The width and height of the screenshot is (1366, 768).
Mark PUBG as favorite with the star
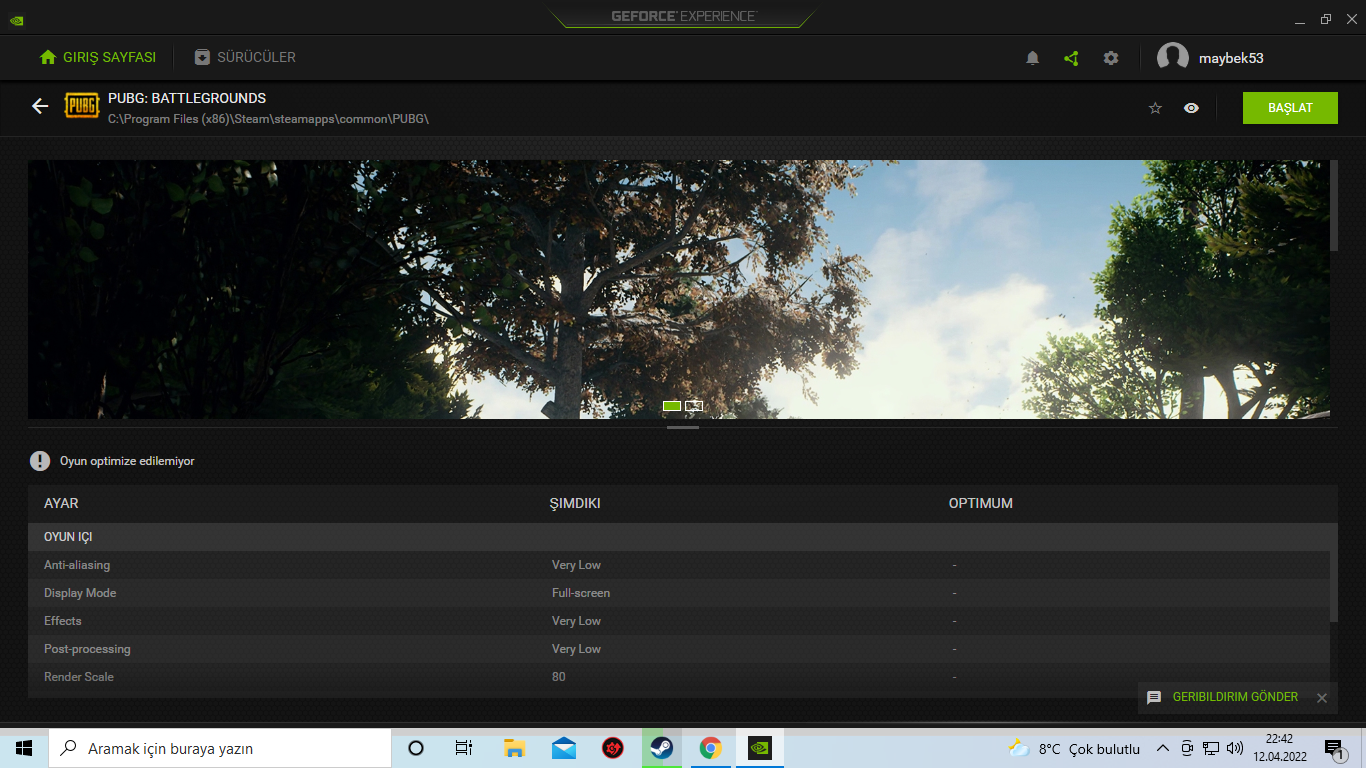[x=1156, y=108]
